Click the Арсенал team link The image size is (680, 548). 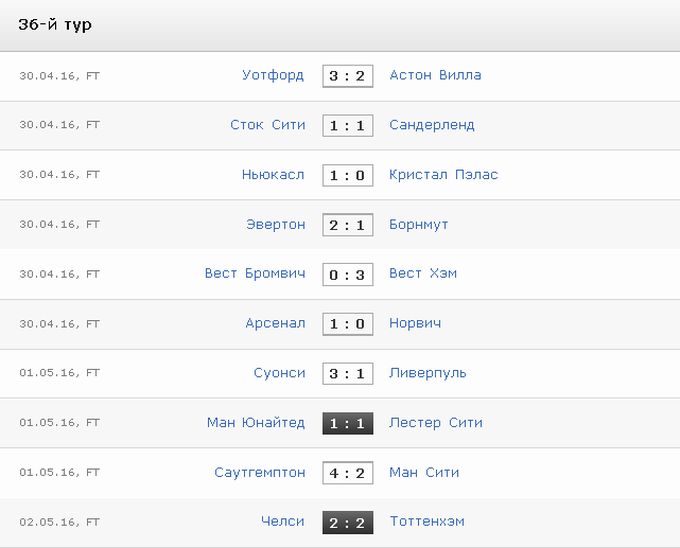[275, 323]
